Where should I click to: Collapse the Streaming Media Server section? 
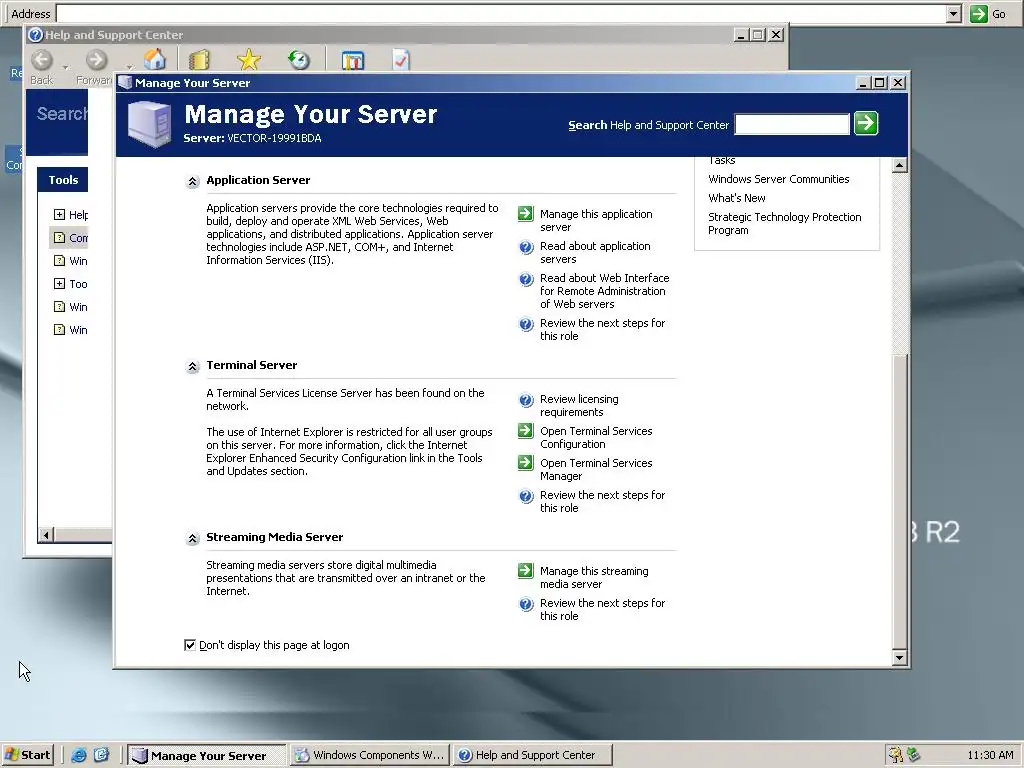coord(193,538)
